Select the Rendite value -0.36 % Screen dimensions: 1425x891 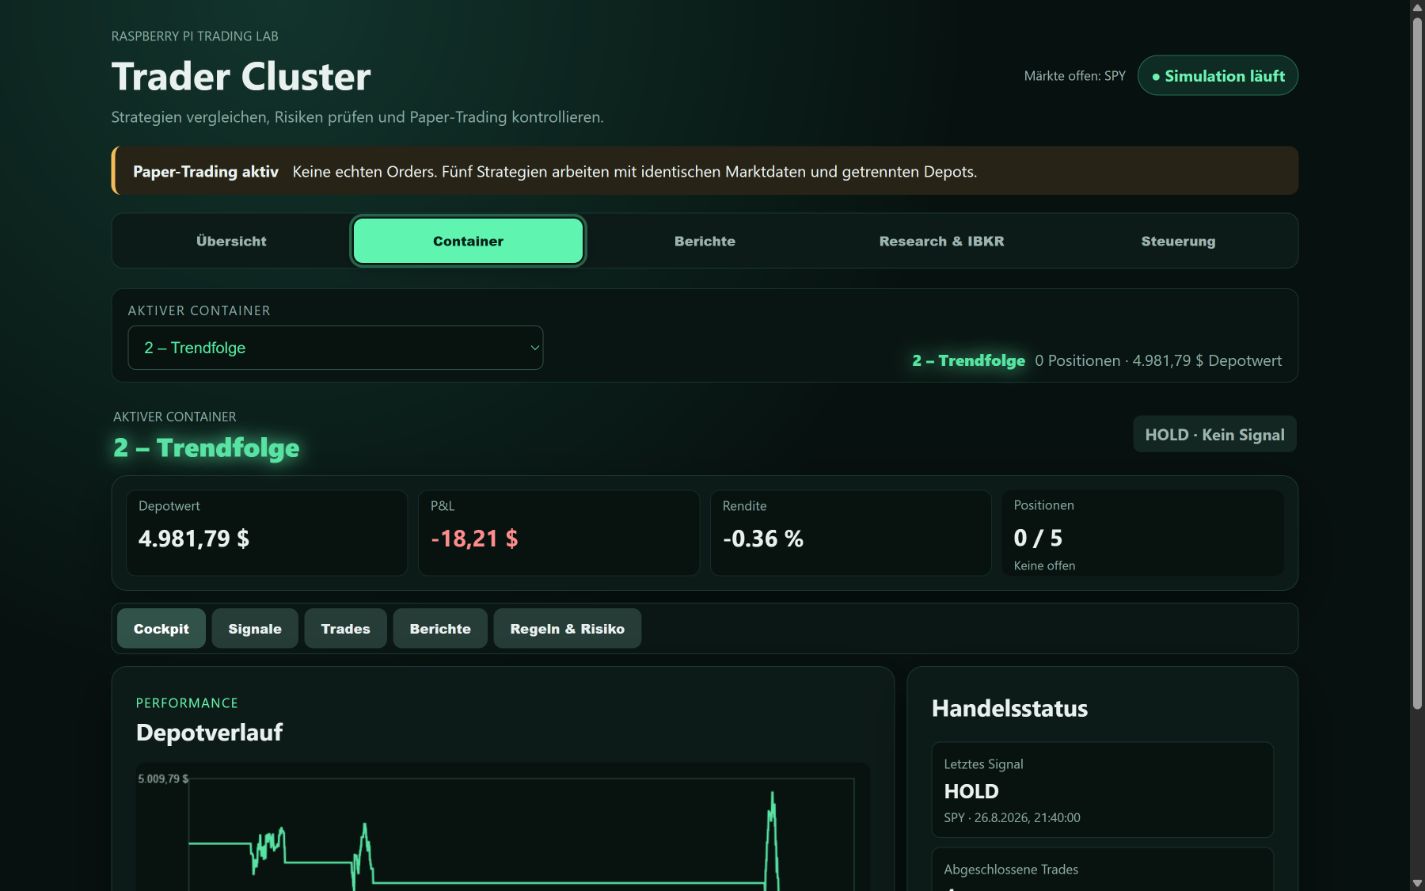763,539
